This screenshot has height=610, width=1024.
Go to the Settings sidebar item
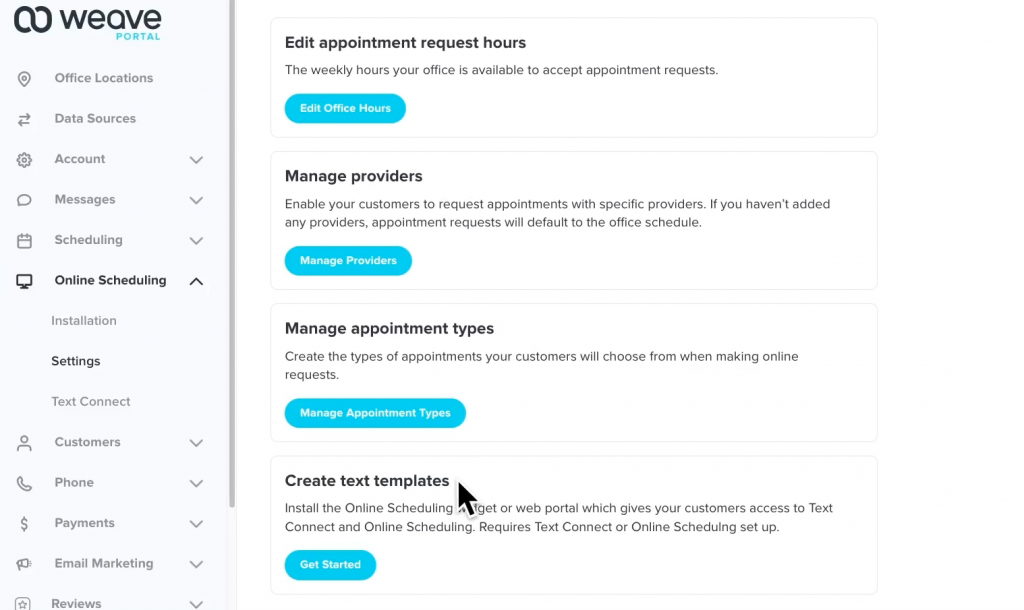pyautogui.click(x=75, y=361)
